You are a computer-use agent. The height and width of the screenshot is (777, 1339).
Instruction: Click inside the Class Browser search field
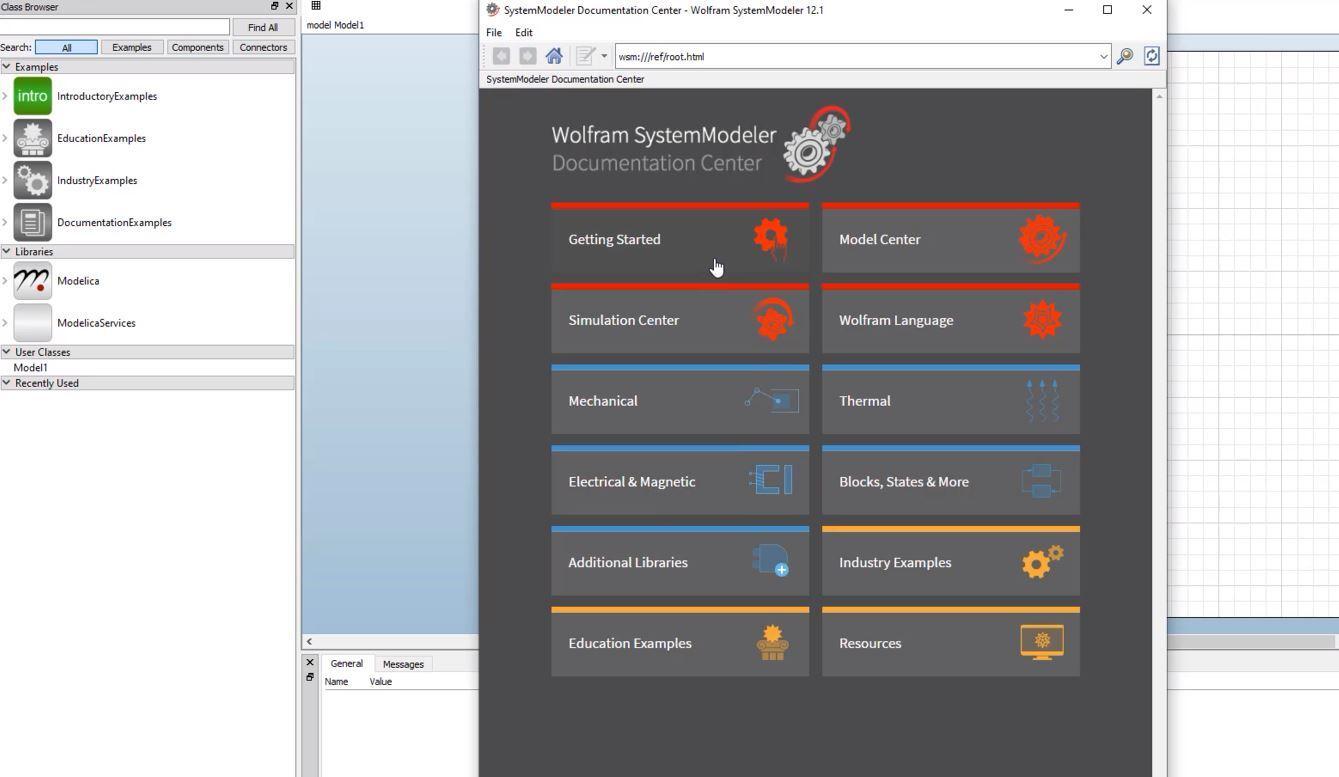click(115, 26)
